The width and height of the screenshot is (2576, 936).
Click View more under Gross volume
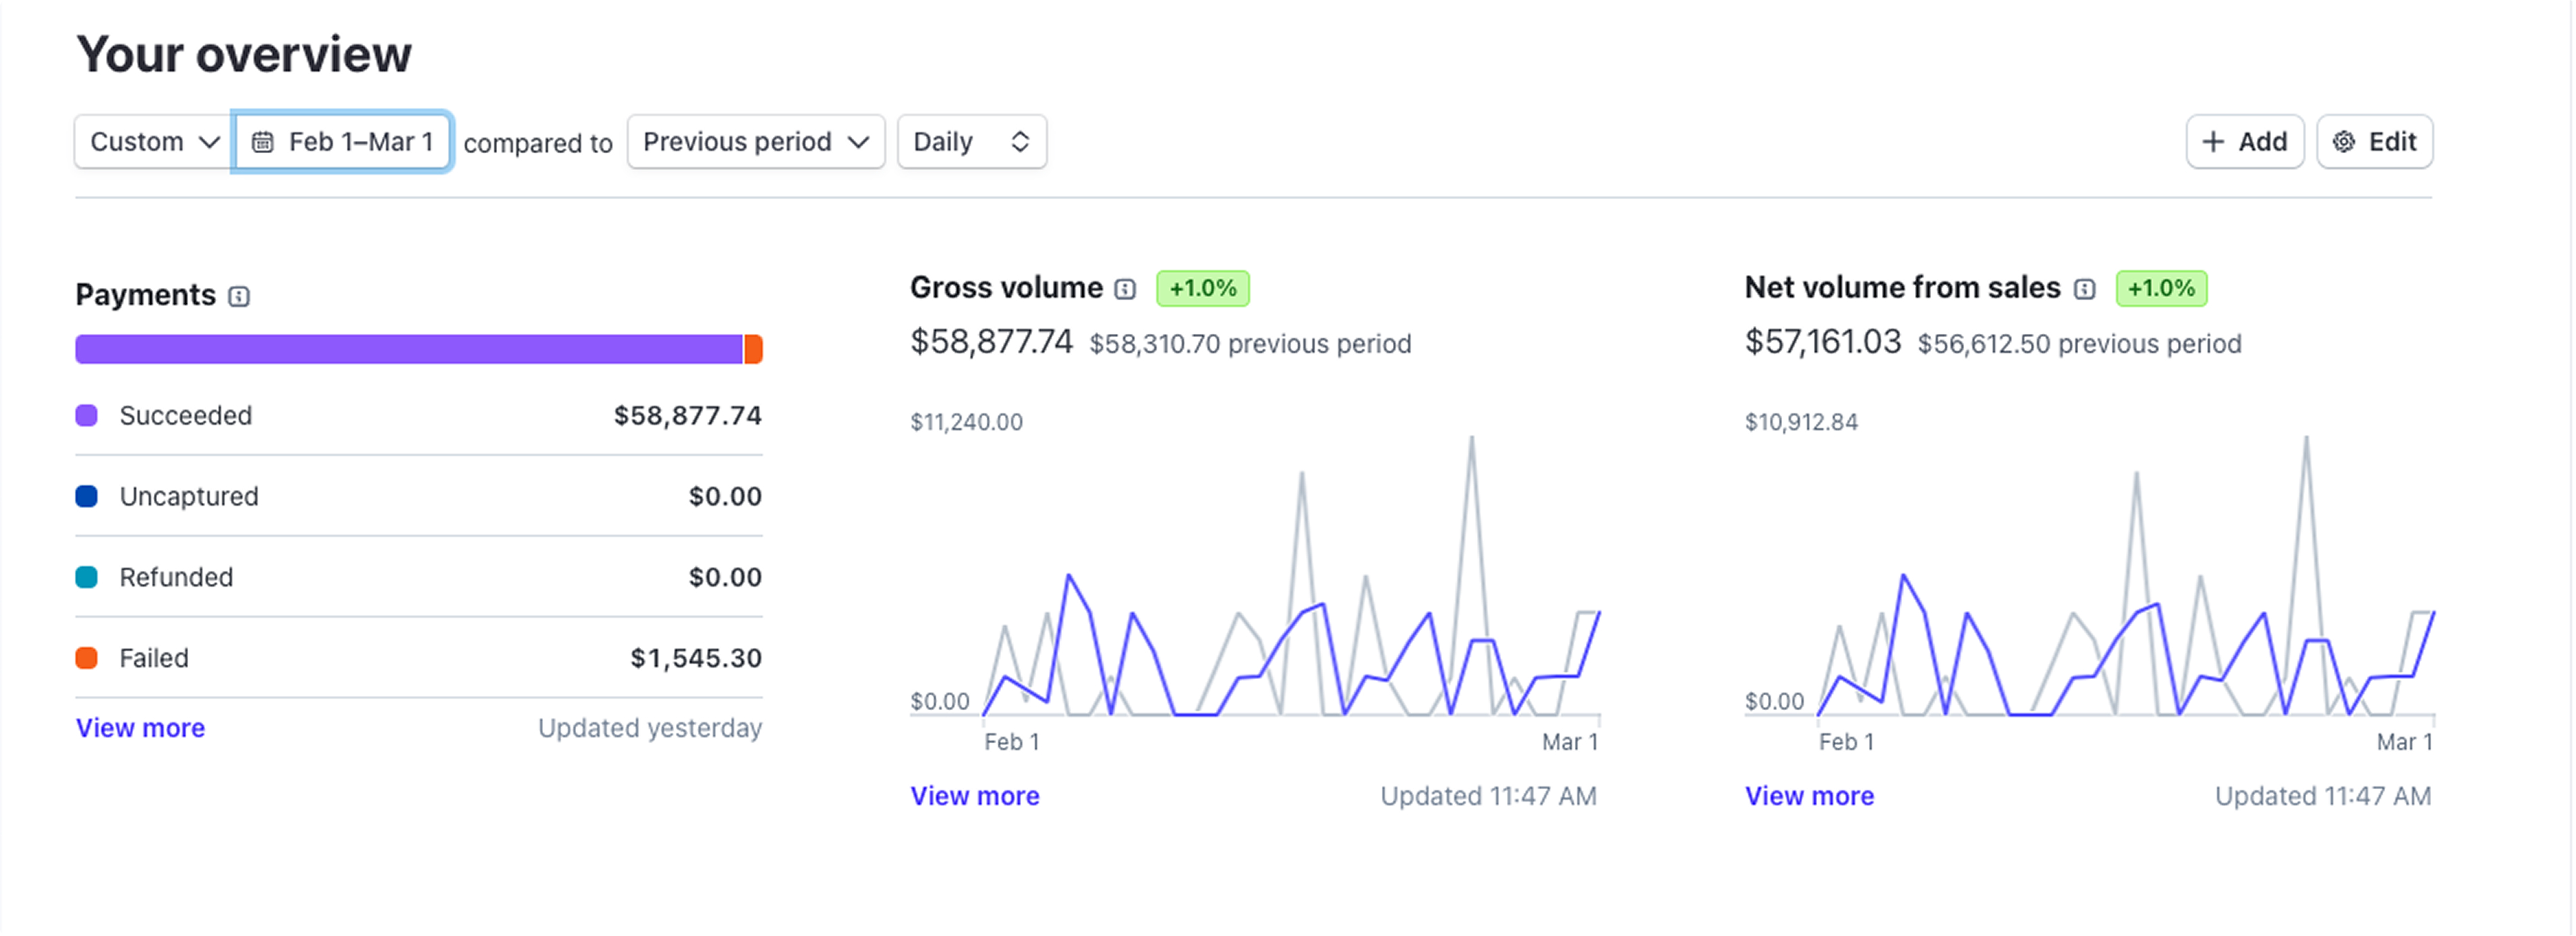coord(975,796)
